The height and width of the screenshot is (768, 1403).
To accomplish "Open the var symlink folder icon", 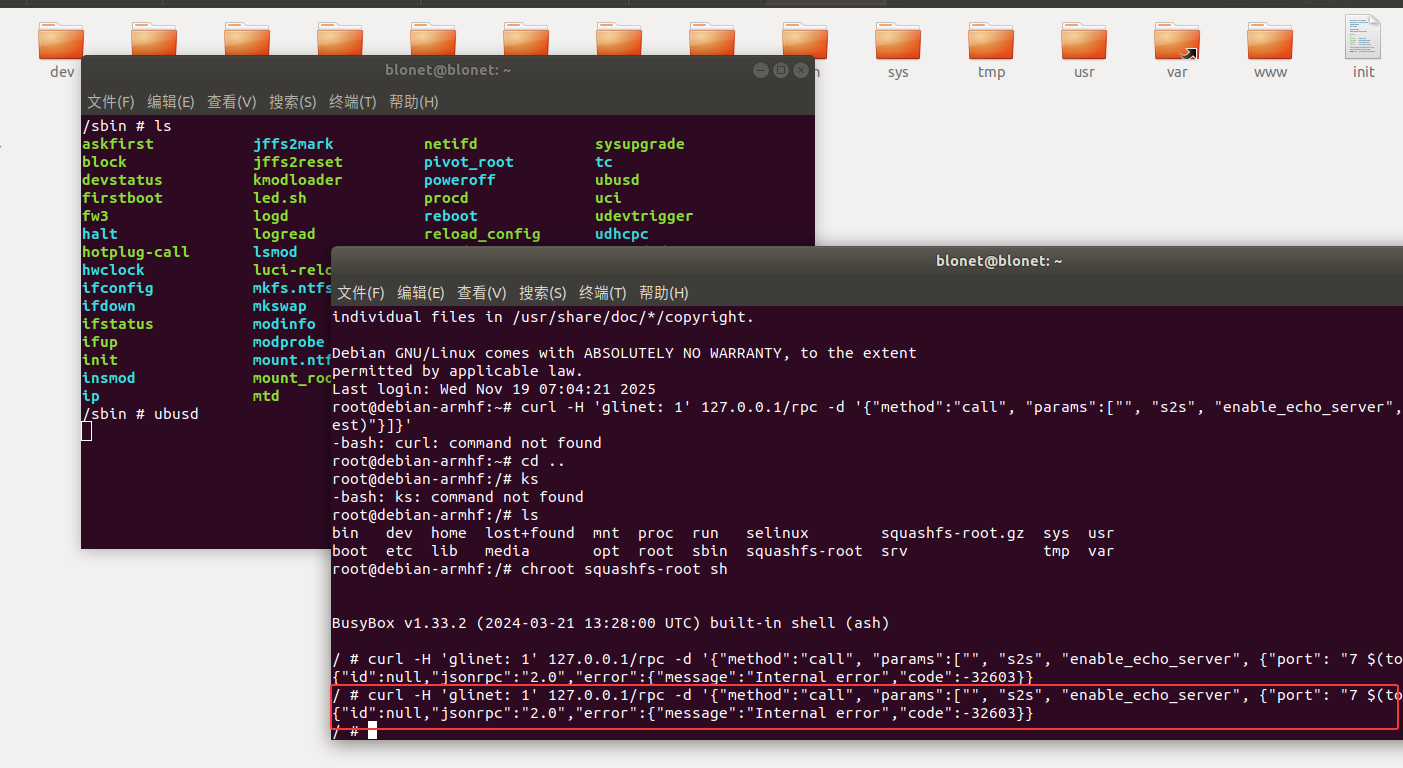I will [x=1177, y=40].
